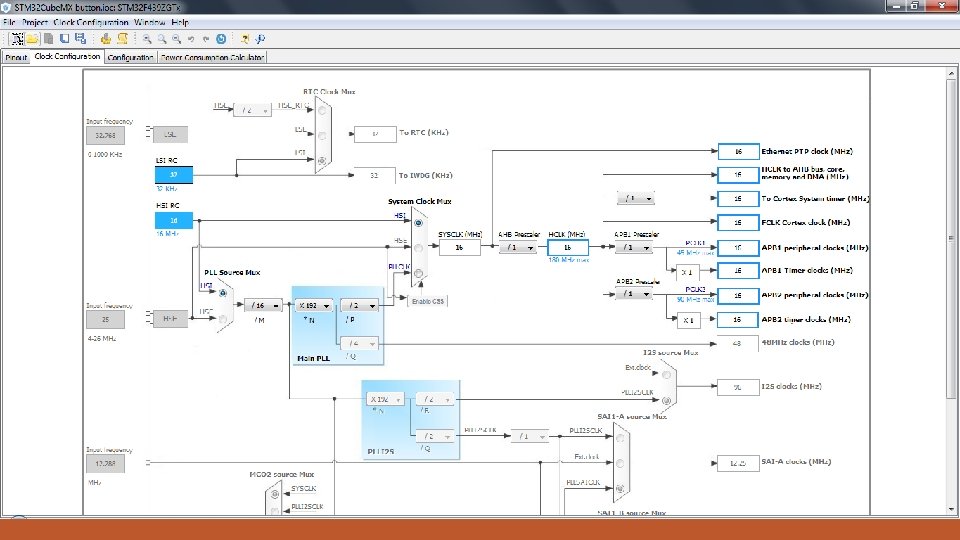The width and height of the screenshot is (960, 540).
Task: Click the Generate Report toolbar icon
Action: tap(122, 39)
